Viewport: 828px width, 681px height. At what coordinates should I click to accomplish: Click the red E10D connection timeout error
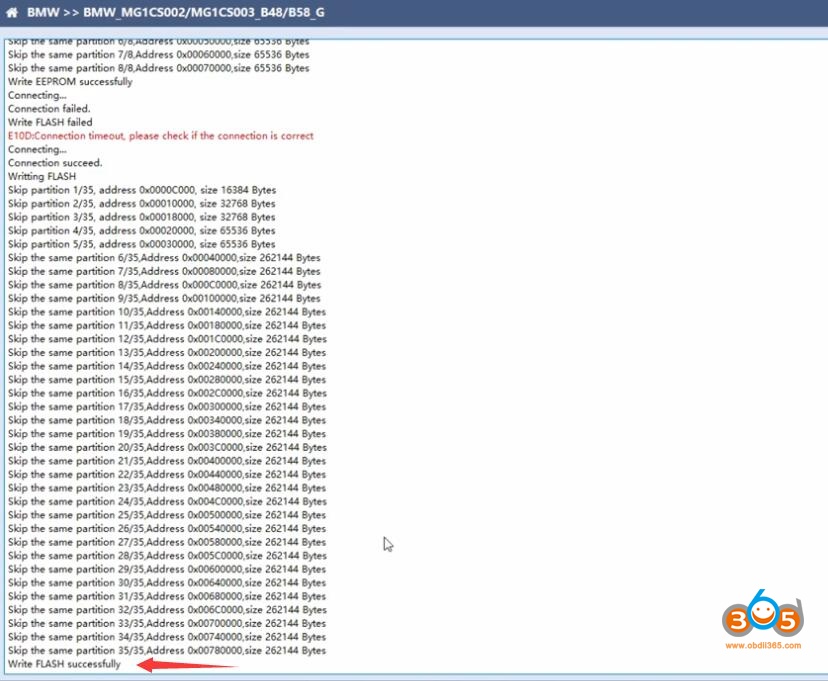[x=161, y=136]
